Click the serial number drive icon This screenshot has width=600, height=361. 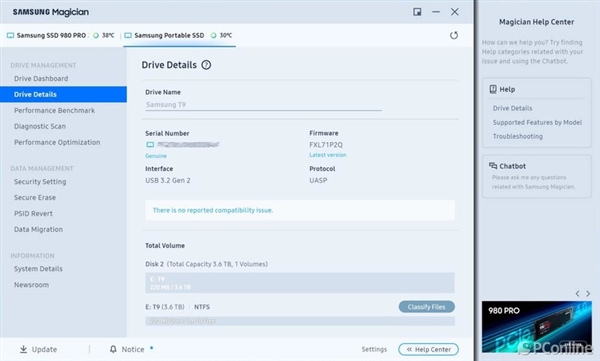150,145
